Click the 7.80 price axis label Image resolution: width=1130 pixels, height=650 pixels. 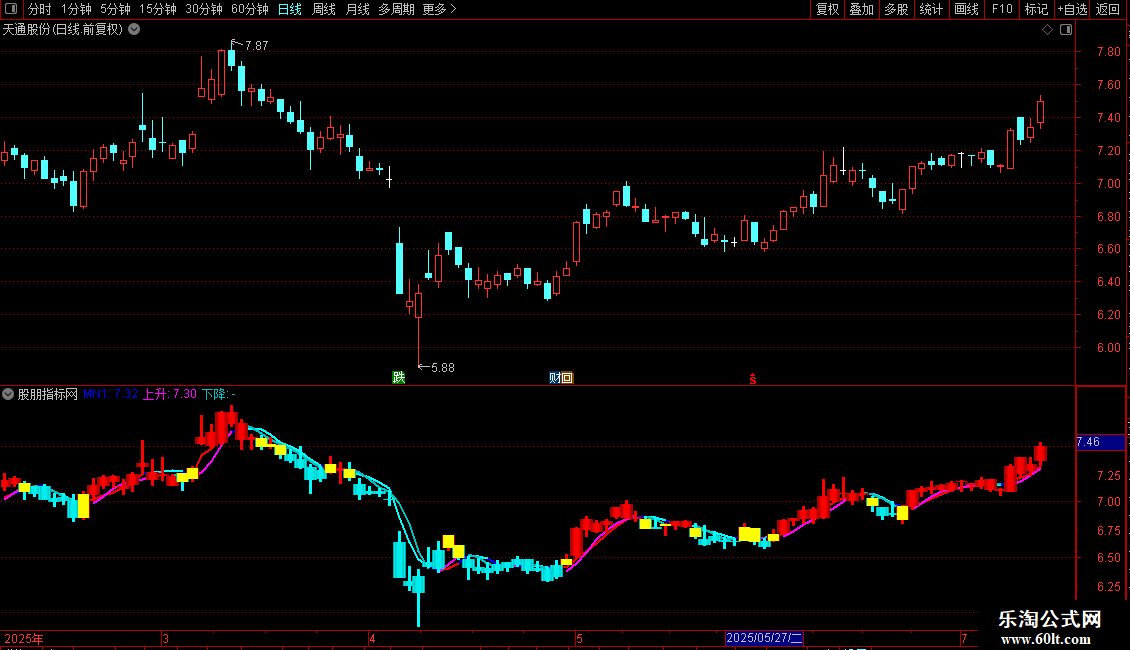(x=1108, y=52)
